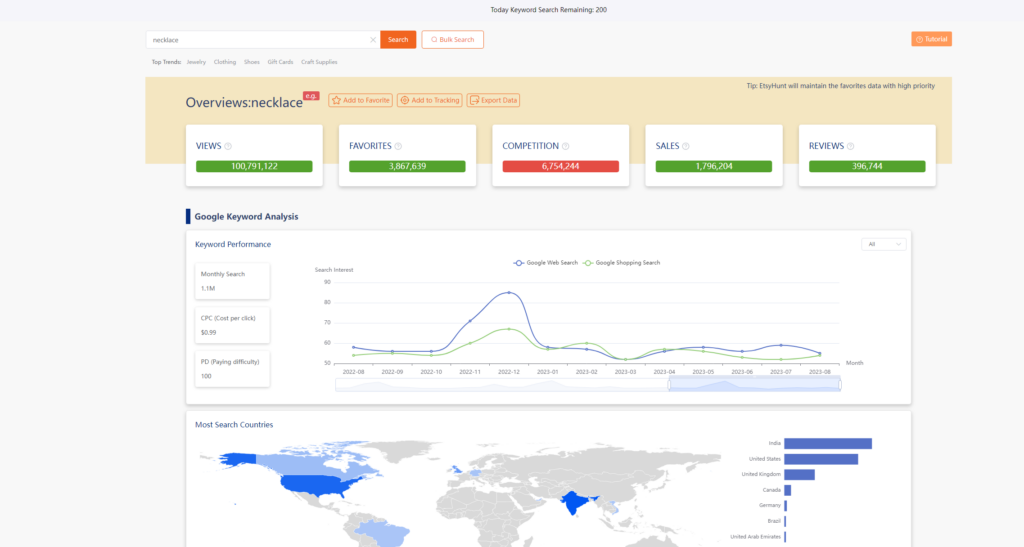
Task: Click the star Add to Favorite button
Action: point(360,100)
